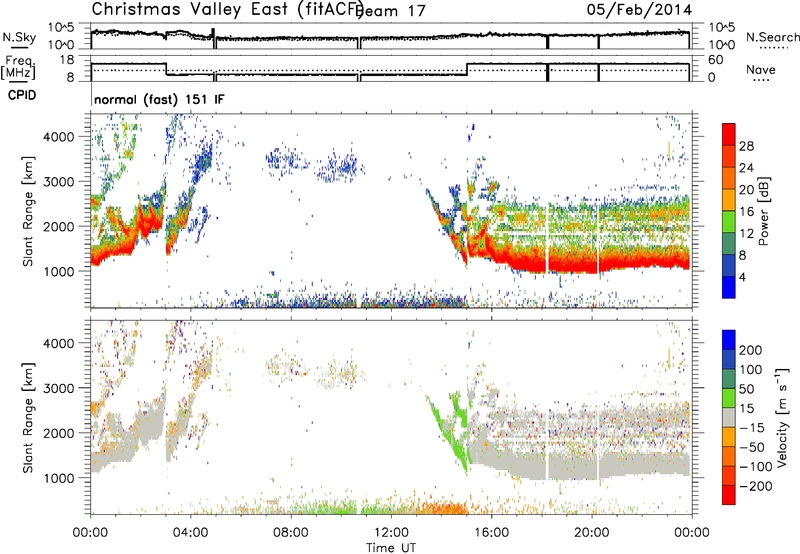800x554 pixels.
Task: Click the text normal (fast) 151 IF
Action: click(159, 99)
